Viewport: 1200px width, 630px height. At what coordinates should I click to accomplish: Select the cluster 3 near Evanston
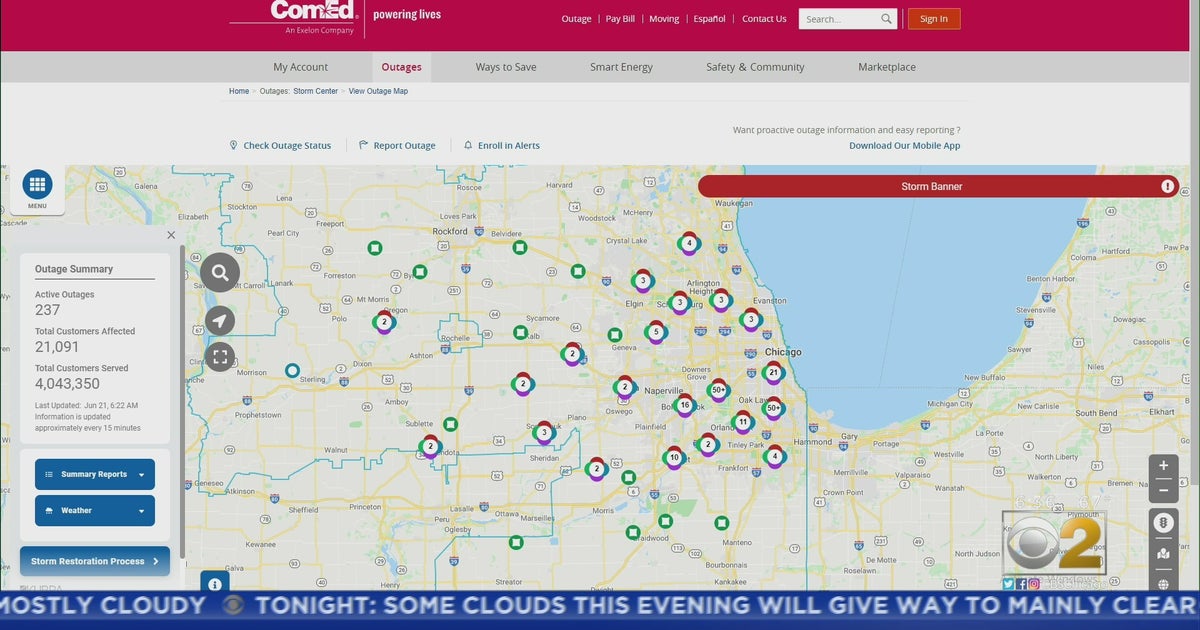tap(751, 320)
